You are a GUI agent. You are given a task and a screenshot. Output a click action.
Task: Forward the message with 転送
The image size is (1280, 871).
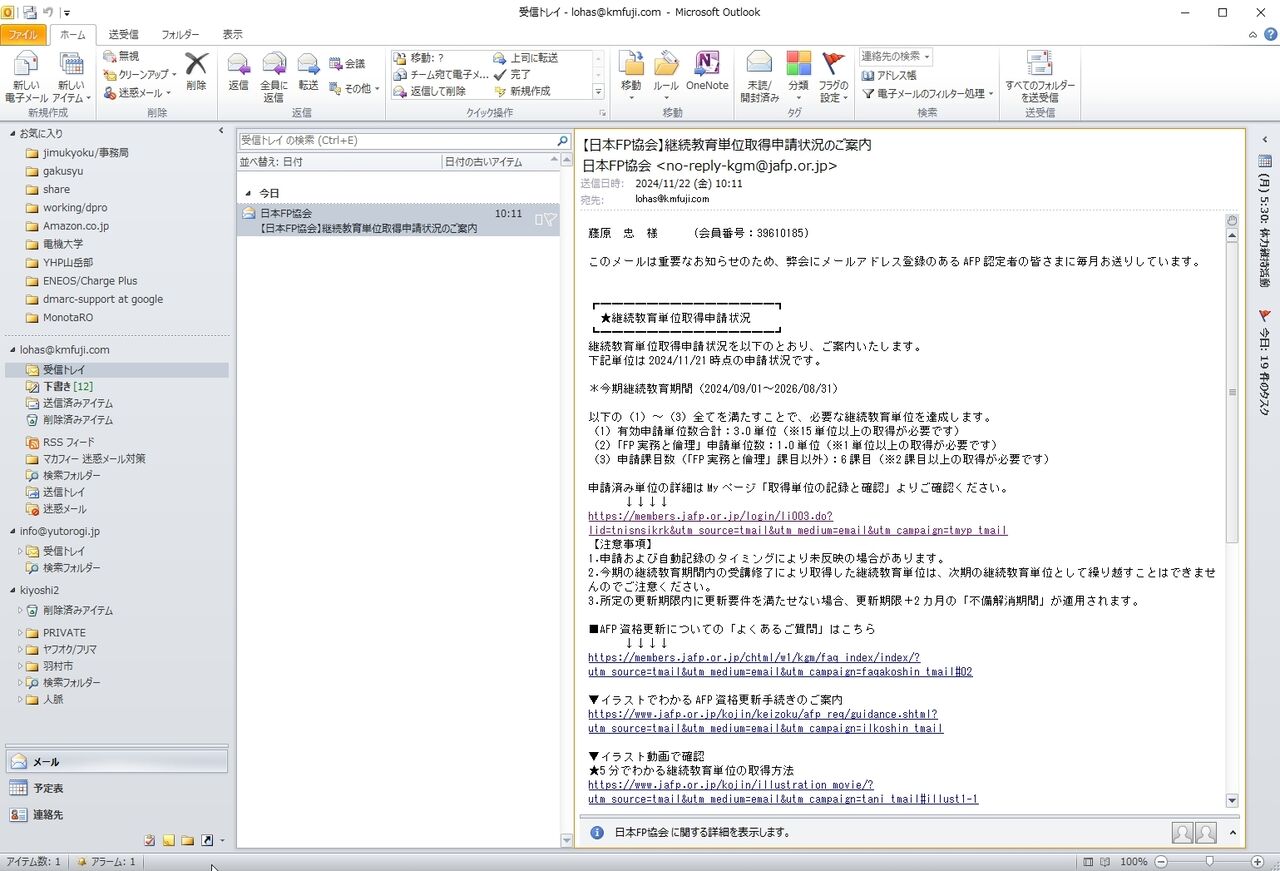pos(308,72)
